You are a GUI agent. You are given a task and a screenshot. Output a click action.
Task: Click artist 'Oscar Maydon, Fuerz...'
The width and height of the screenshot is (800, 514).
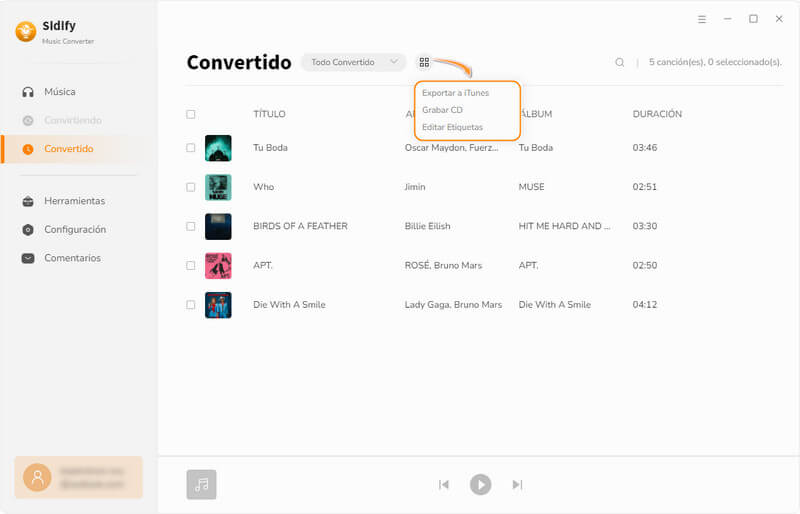pos(452,148)
